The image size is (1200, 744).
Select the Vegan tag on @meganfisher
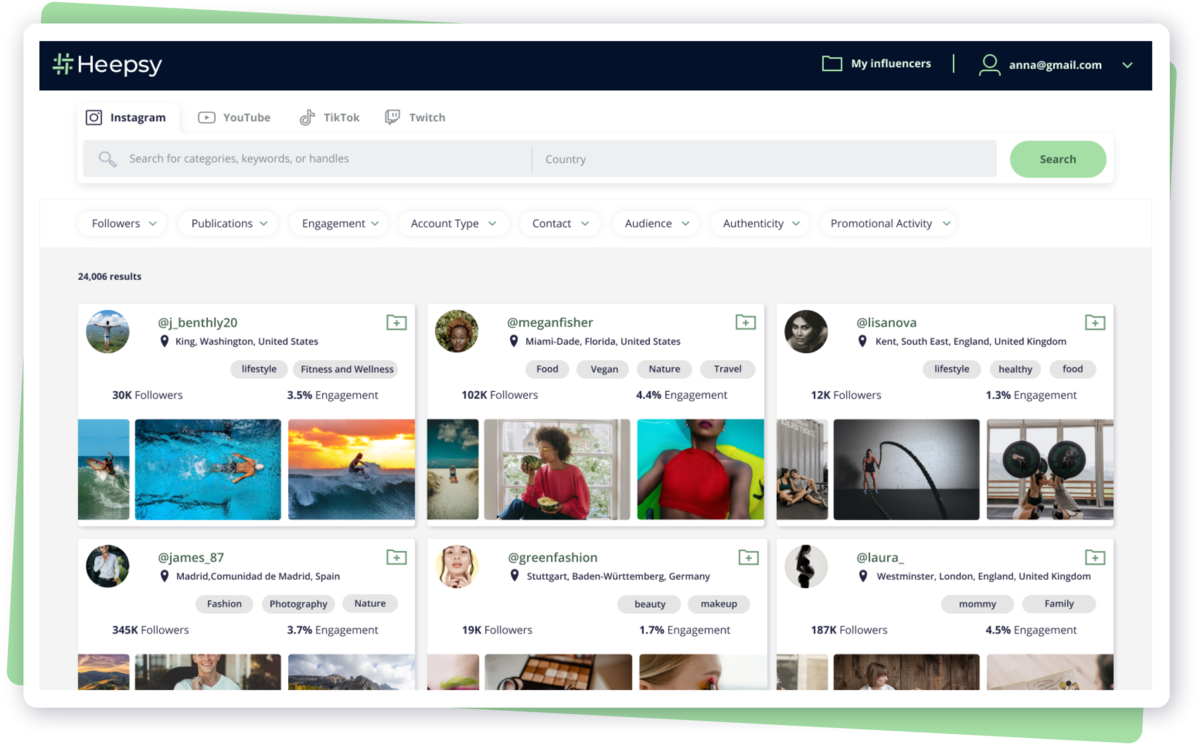point(604,369)
